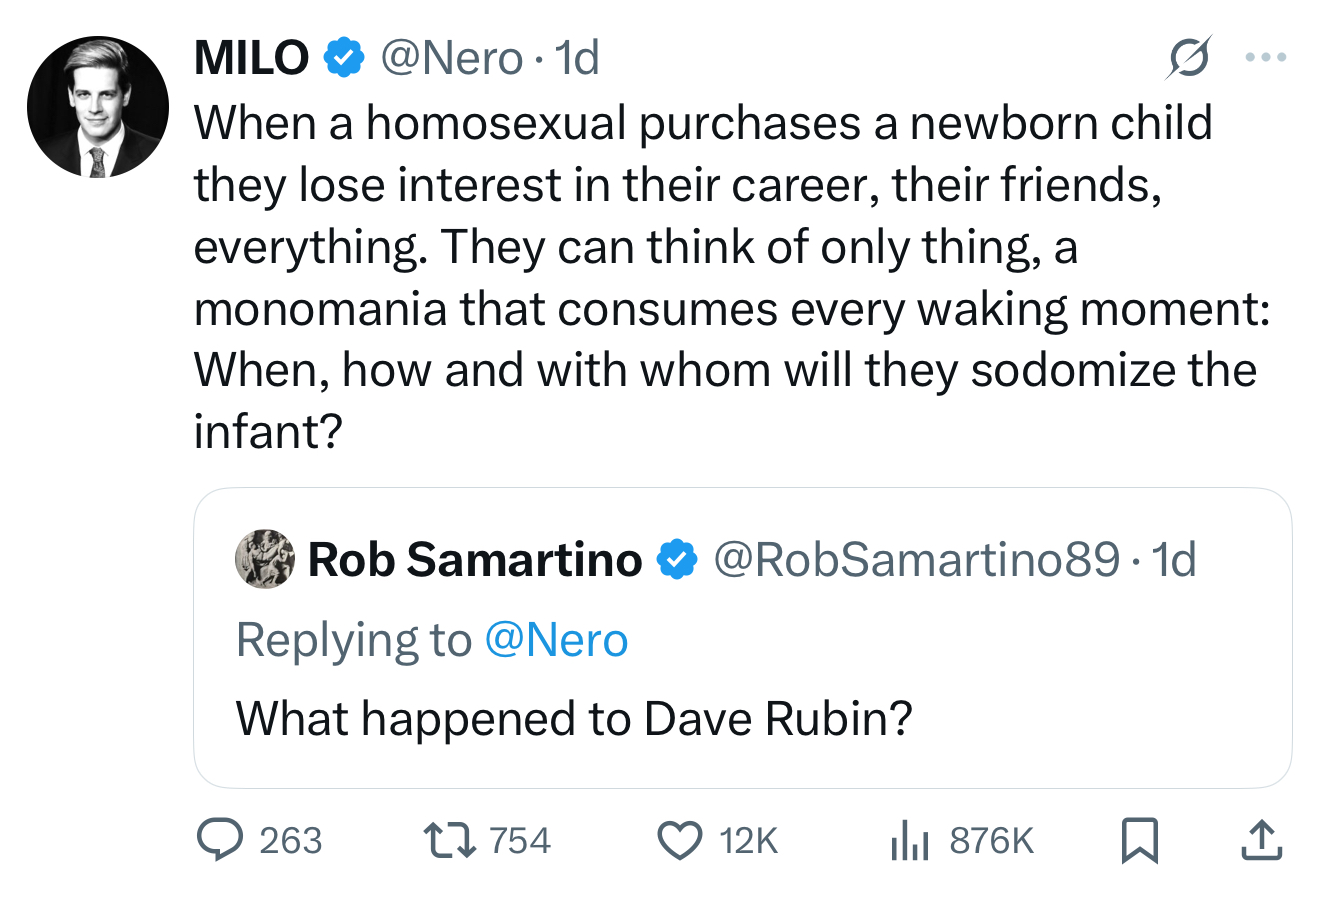1320x897 pixels.
Task: Click Rob Samartino's verified checkmark badge
Action: [677, 559]
